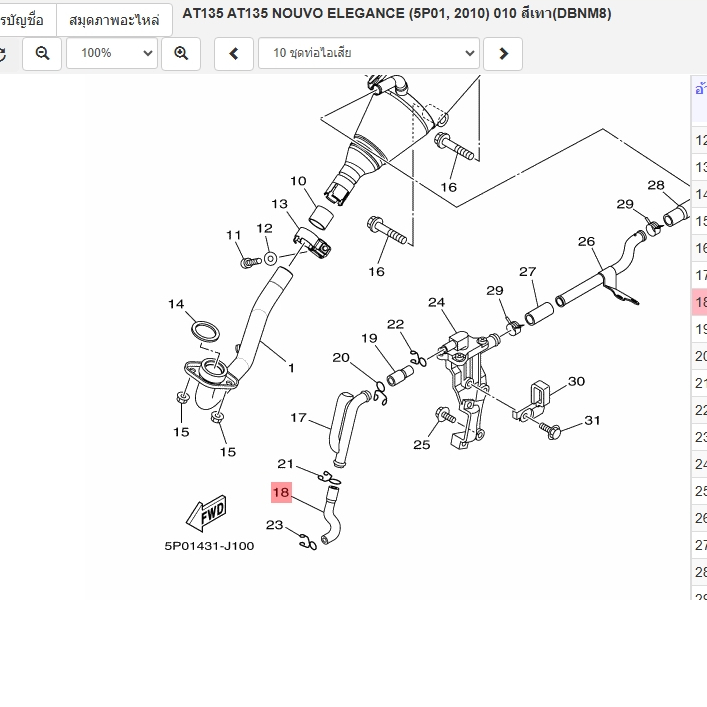Select highlighted part number 18 in diagram

[280, 492]
